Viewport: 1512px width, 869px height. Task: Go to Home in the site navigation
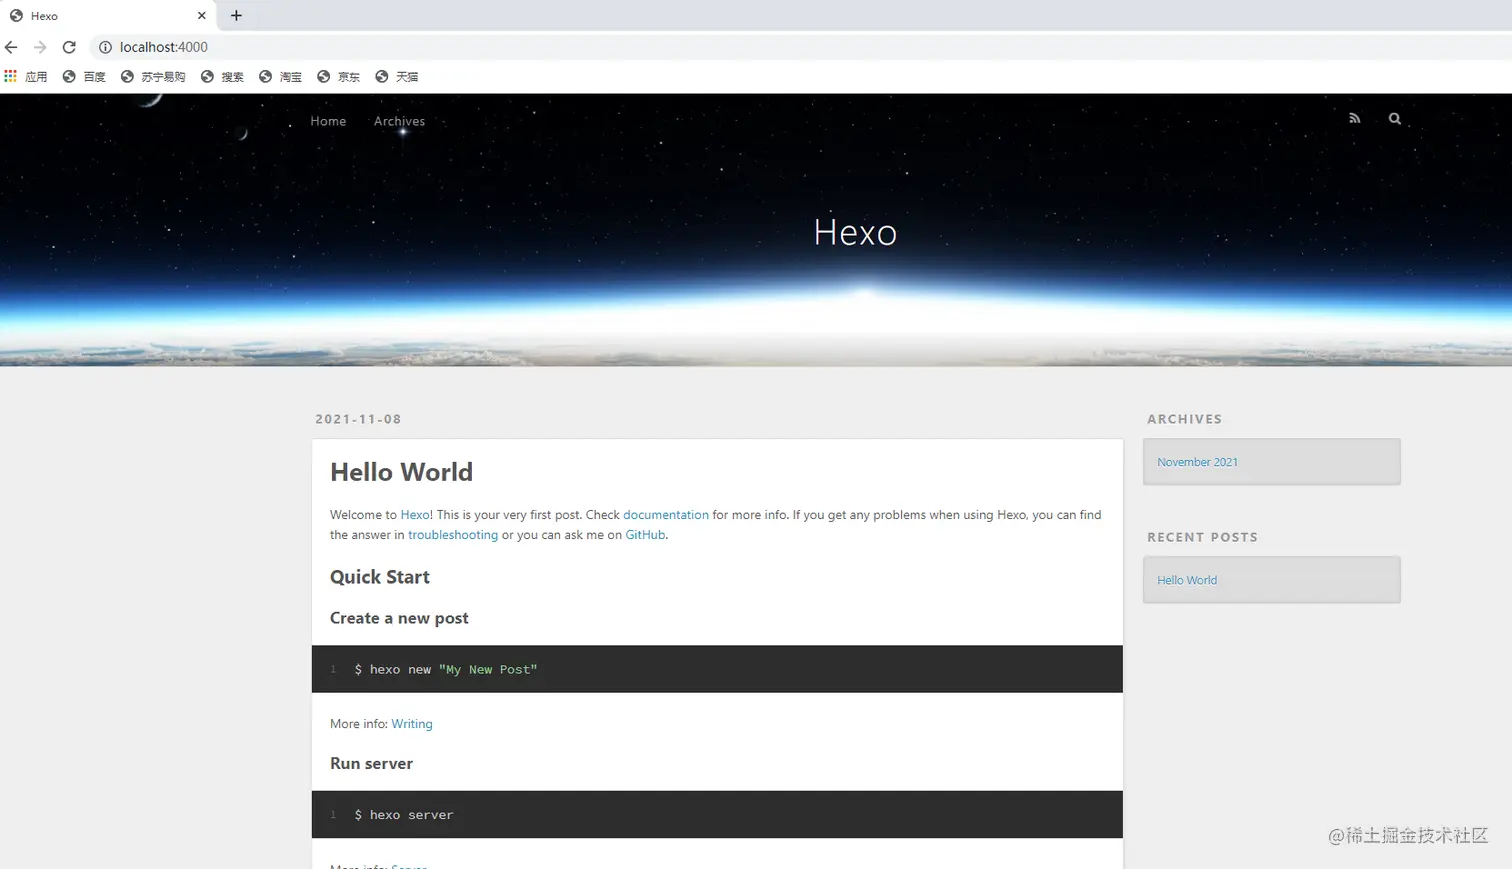click(328, 121)
